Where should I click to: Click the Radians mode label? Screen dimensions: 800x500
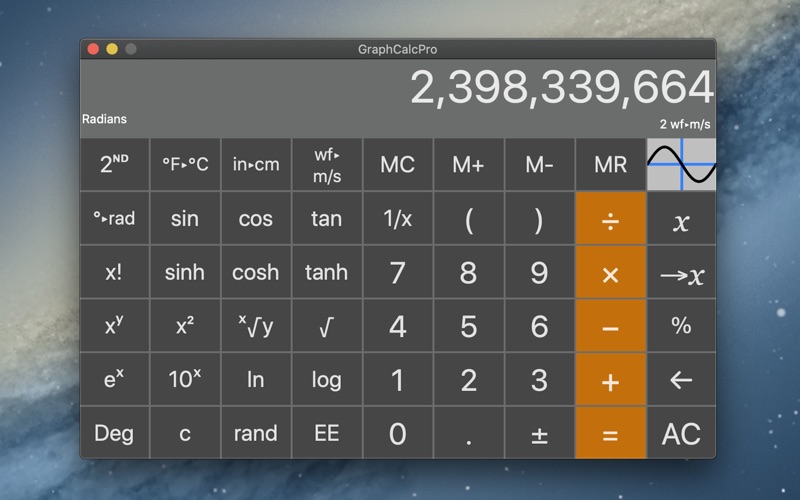(x=104, y=119)
